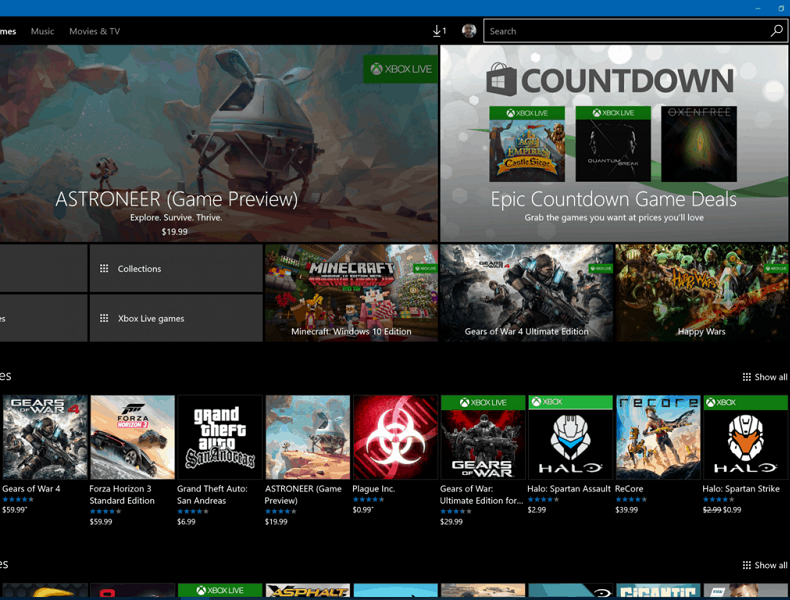
Task: Open Halo: Spartan Strike game icon
Action: [745, 437]
